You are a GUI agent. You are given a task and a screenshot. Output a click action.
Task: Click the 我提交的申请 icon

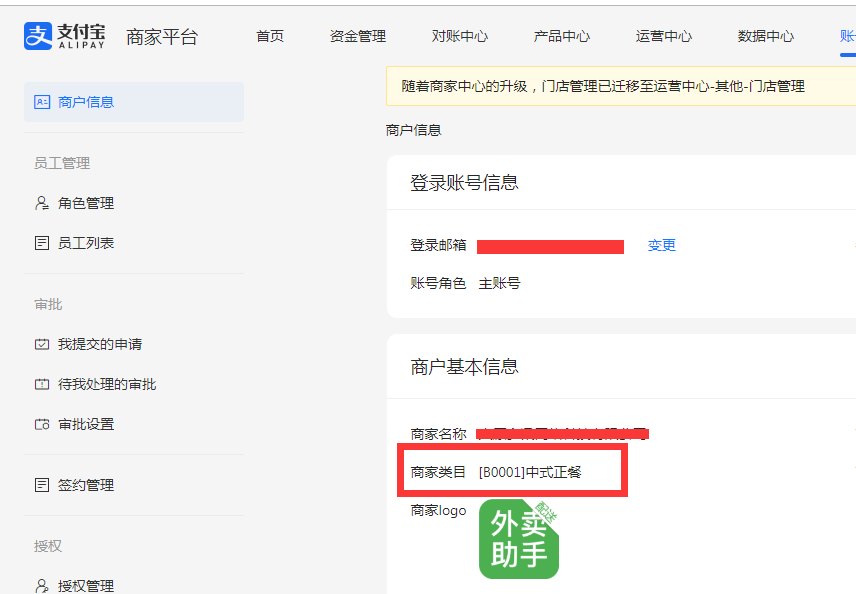coord(42,344)
